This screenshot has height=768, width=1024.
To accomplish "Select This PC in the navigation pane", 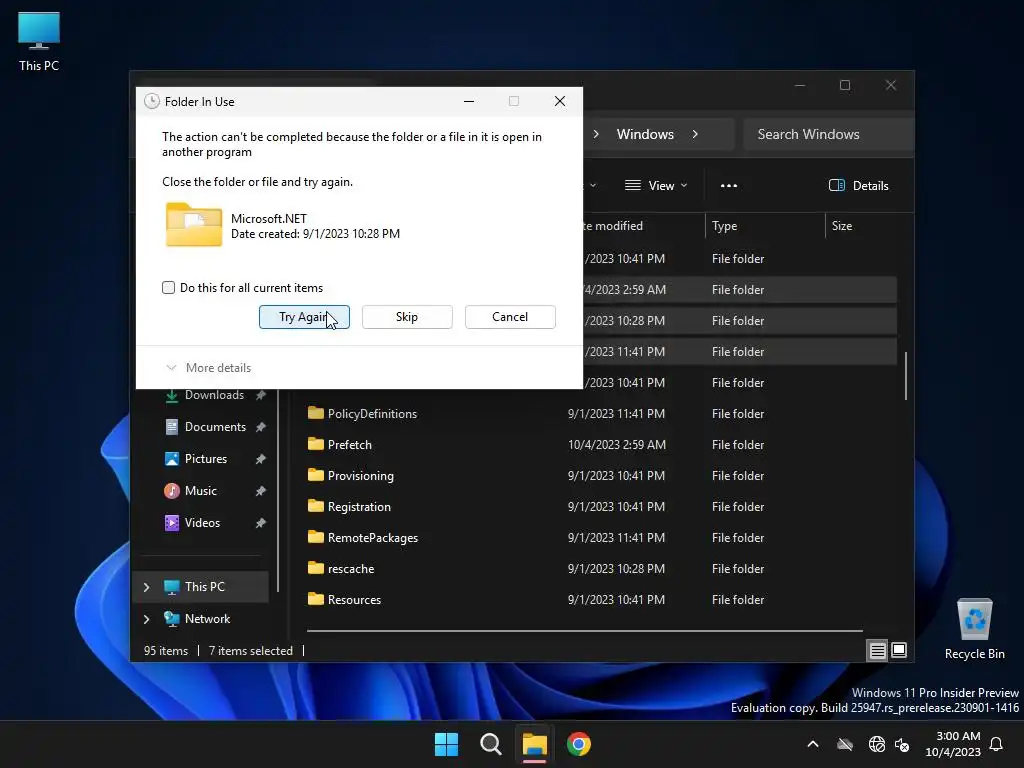I will pos(204,587).
